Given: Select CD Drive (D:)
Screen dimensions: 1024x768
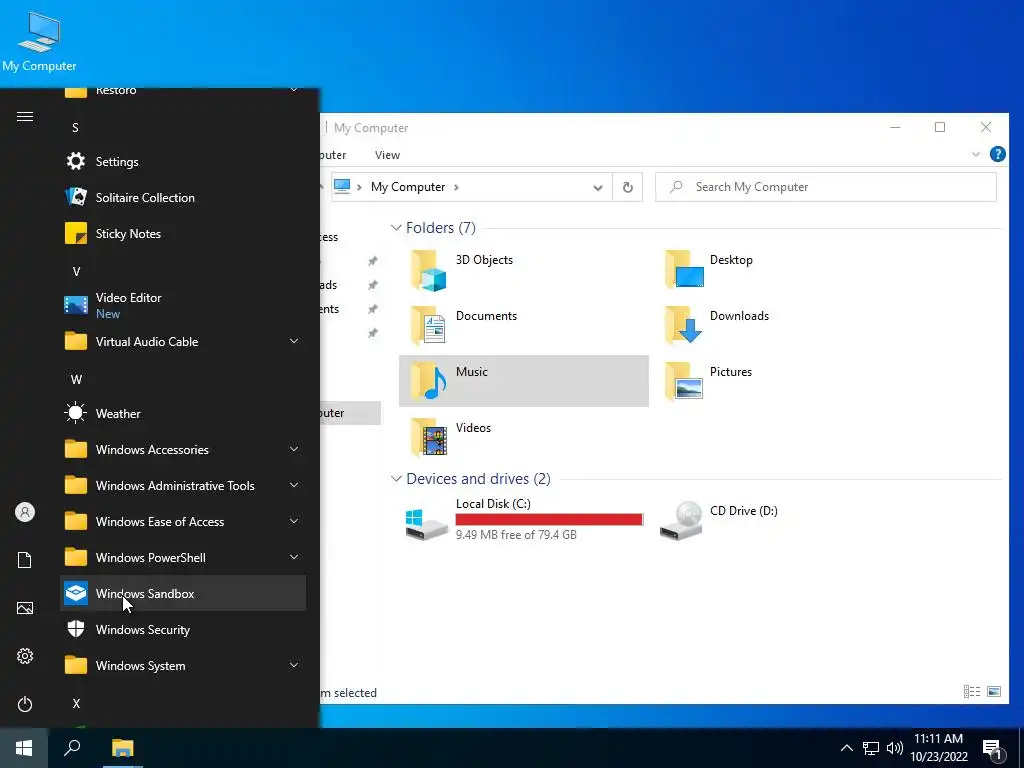Looking at the screenshot, I should tap(777, 520).
